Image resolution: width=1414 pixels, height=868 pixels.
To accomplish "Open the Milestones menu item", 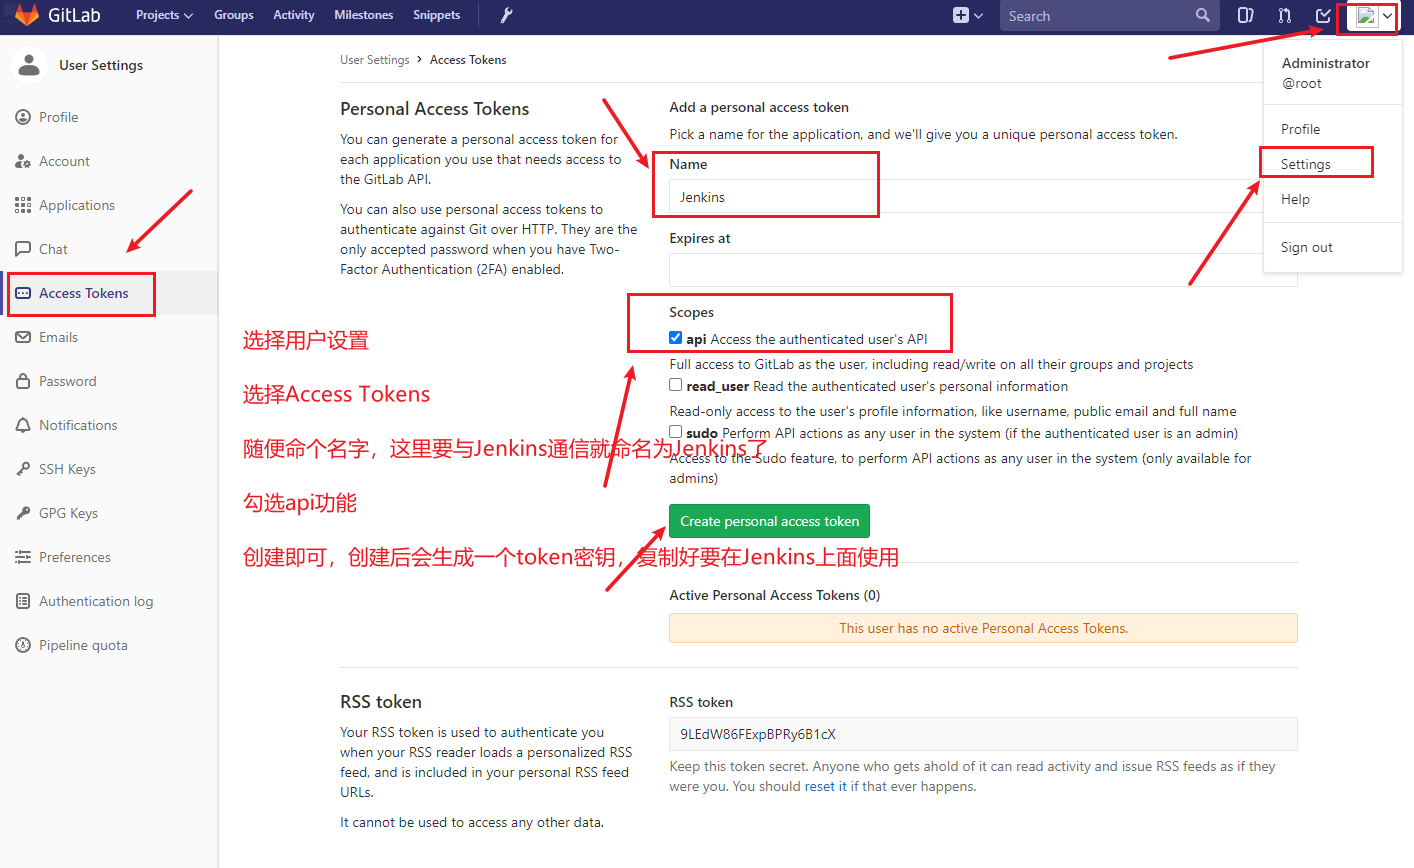I will pyautogui.click(x=364, y=15).
